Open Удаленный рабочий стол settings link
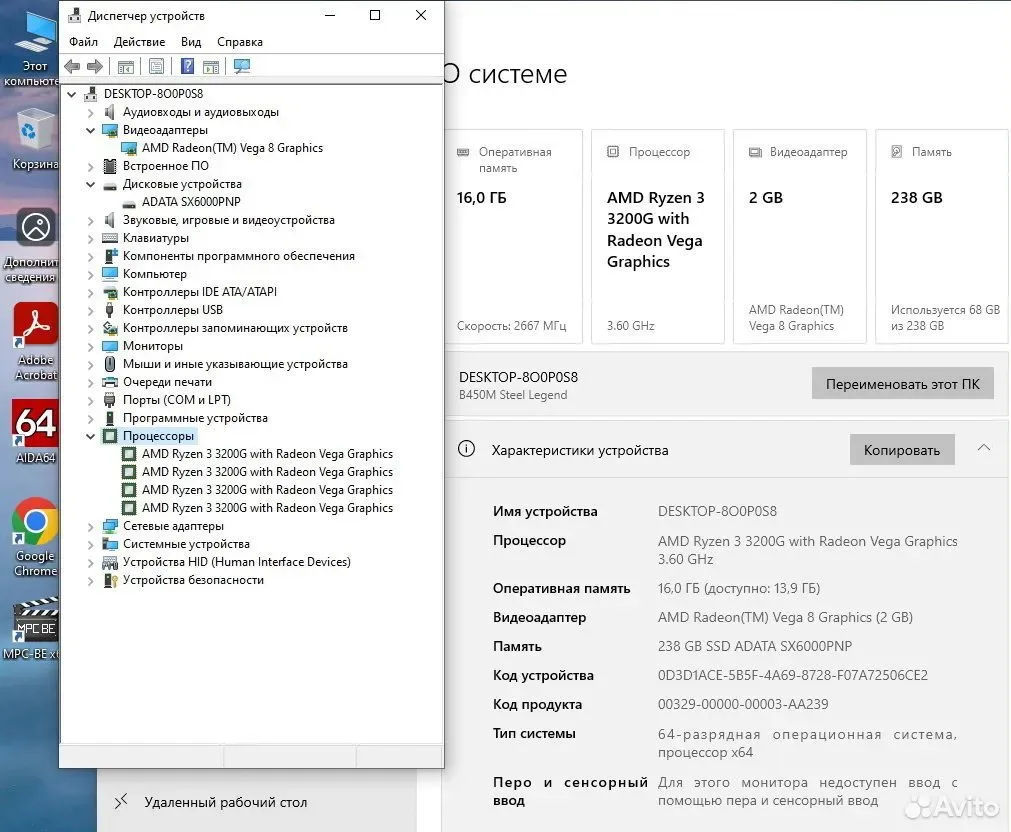Screen dimensions: 1011x832 pos(226,802)
